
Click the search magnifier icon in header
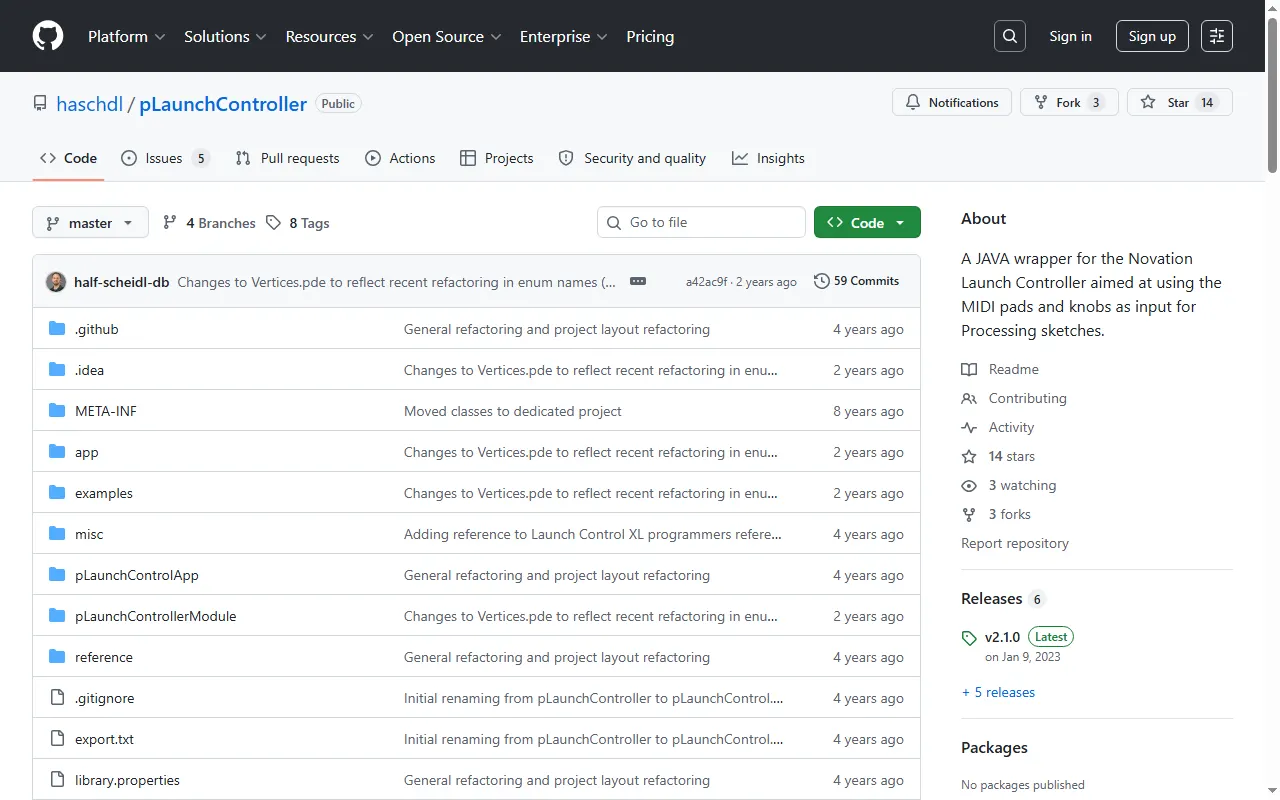point(1010,36)
